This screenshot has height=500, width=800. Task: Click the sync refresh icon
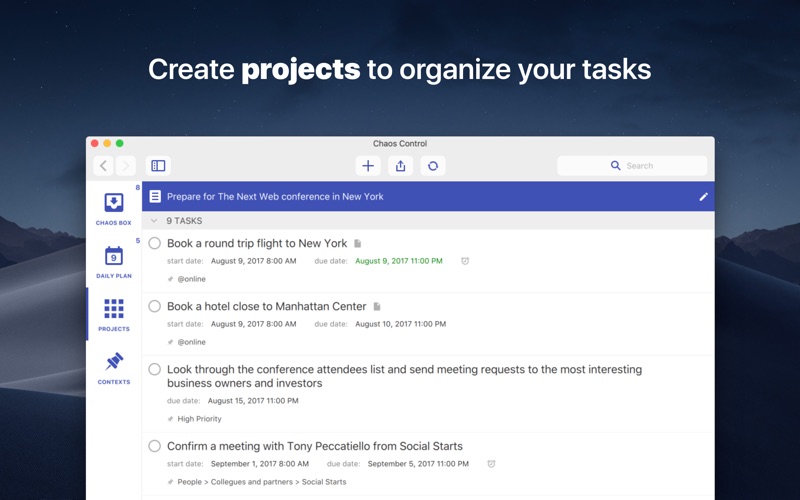click(432, 166)
